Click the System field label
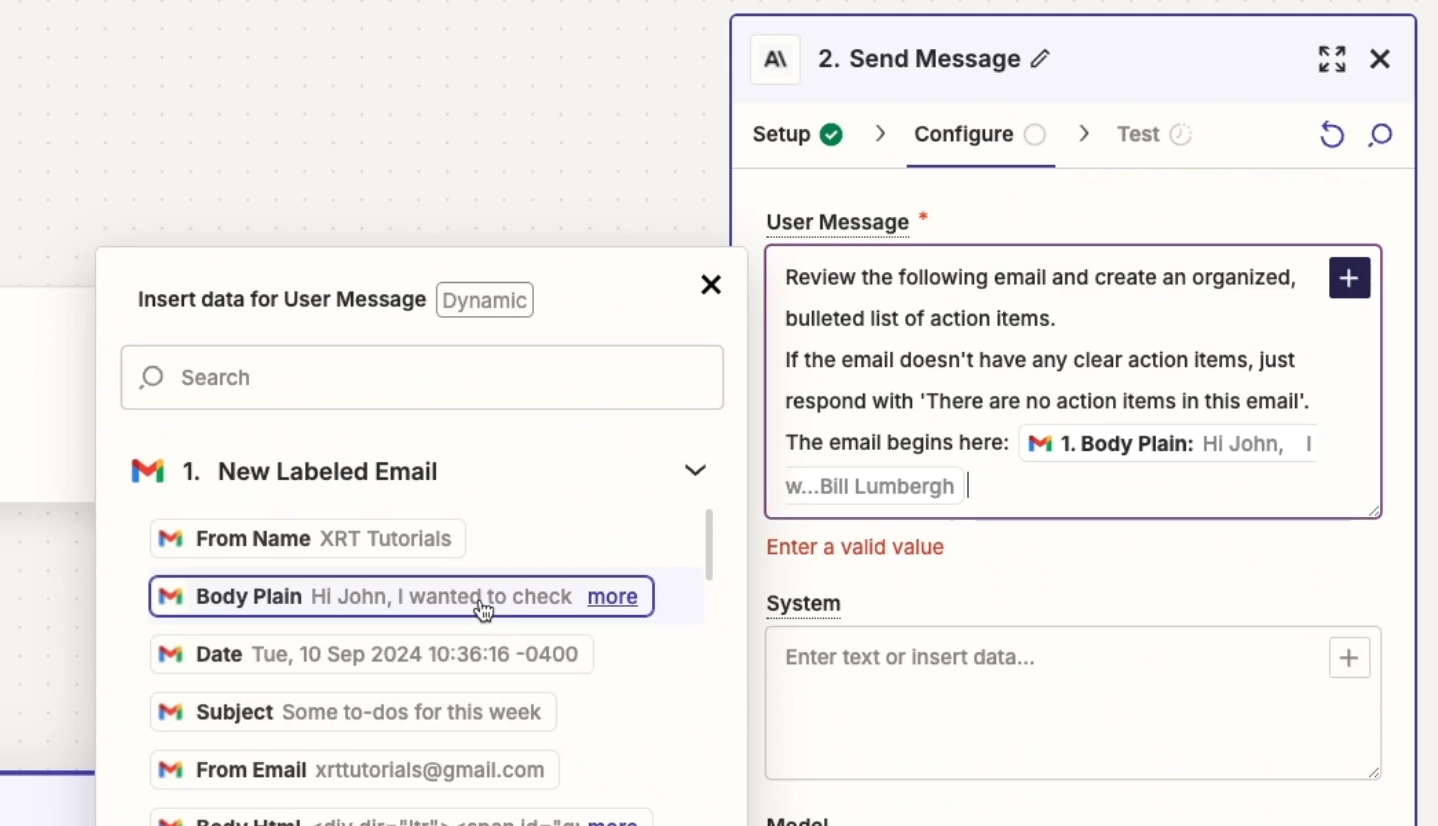 pyautogui.click(x=803, y=604)
